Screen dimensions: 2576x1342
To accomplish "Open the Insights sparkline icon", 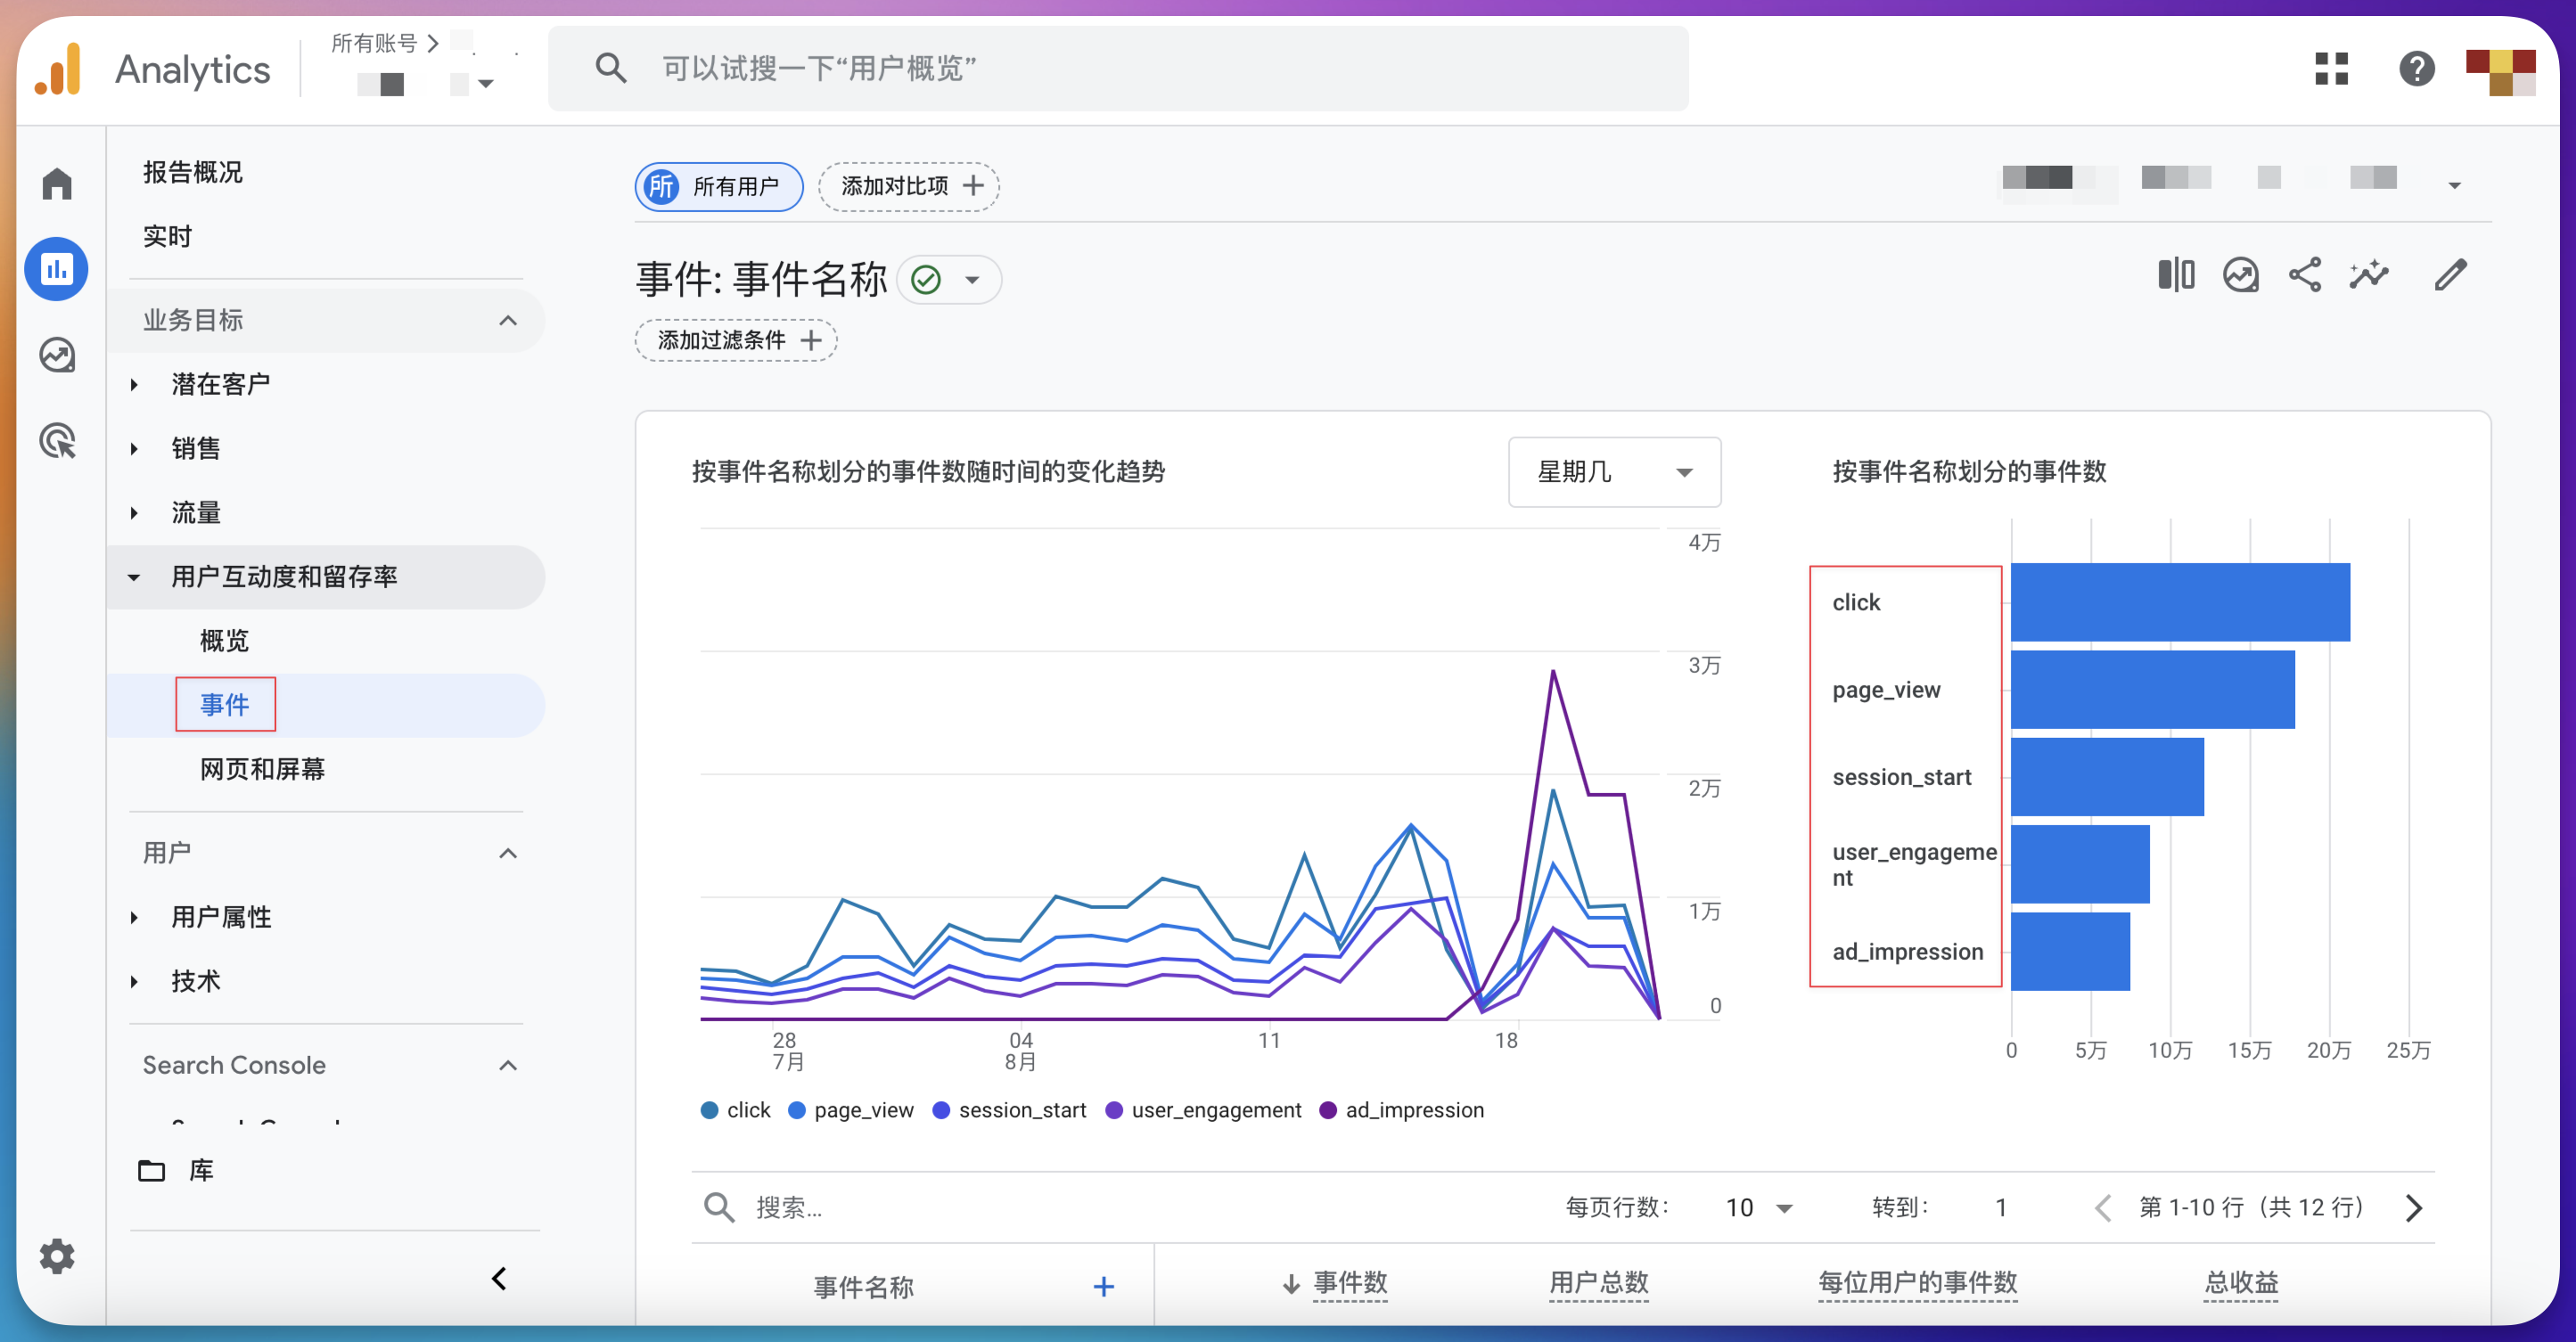I will (x=2369, y=275).
